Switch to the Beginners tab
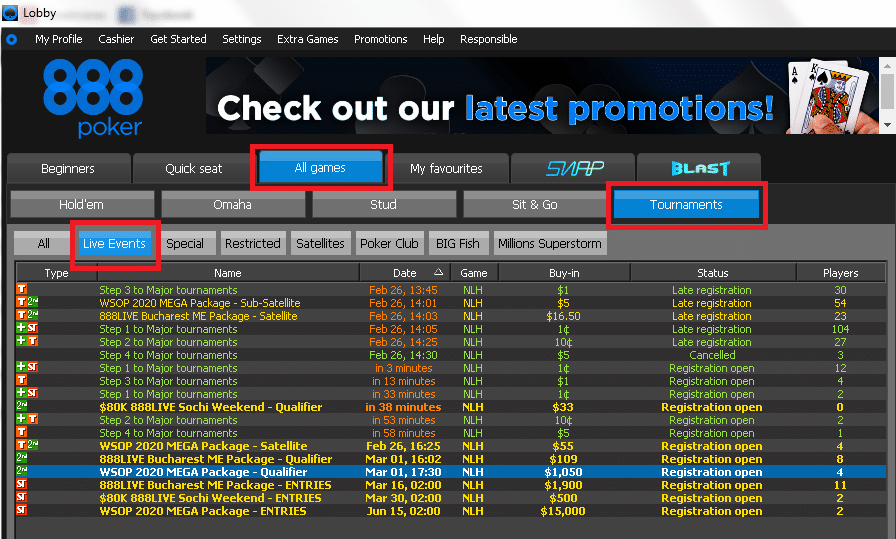 [x=69, y=169]
